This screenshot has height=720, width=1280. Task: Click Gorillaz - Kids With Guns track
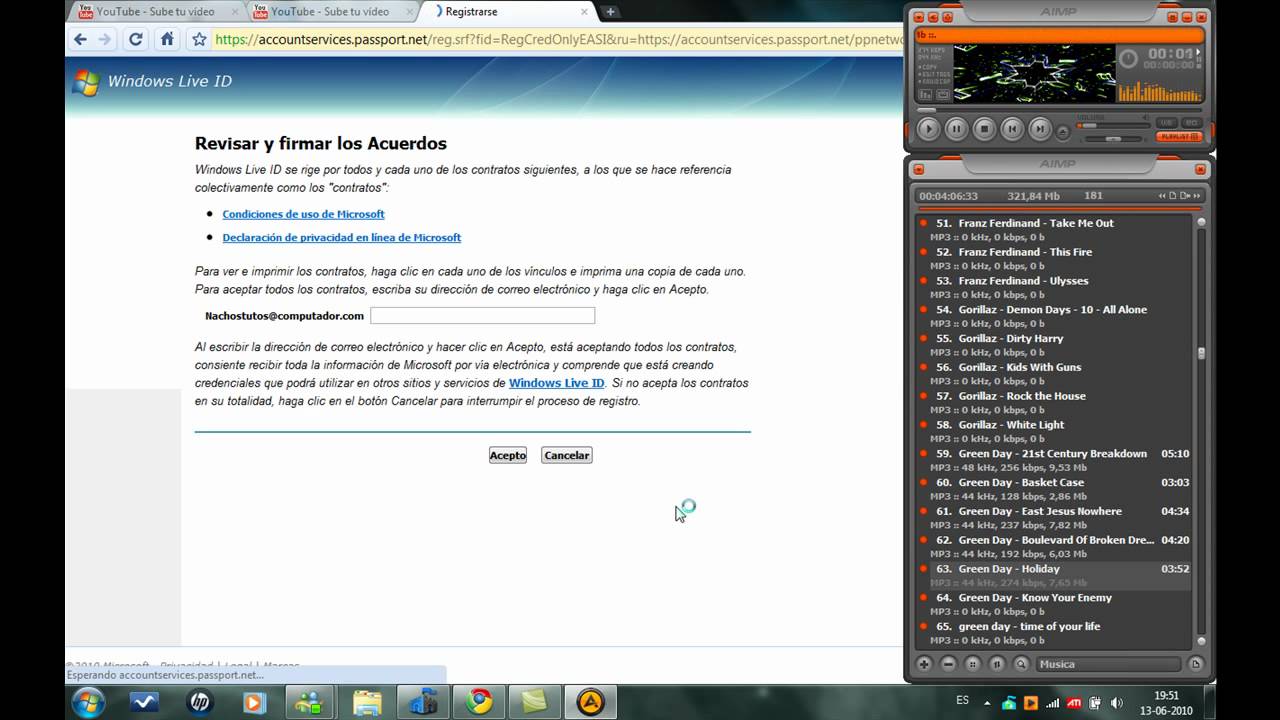[1054, 374]
